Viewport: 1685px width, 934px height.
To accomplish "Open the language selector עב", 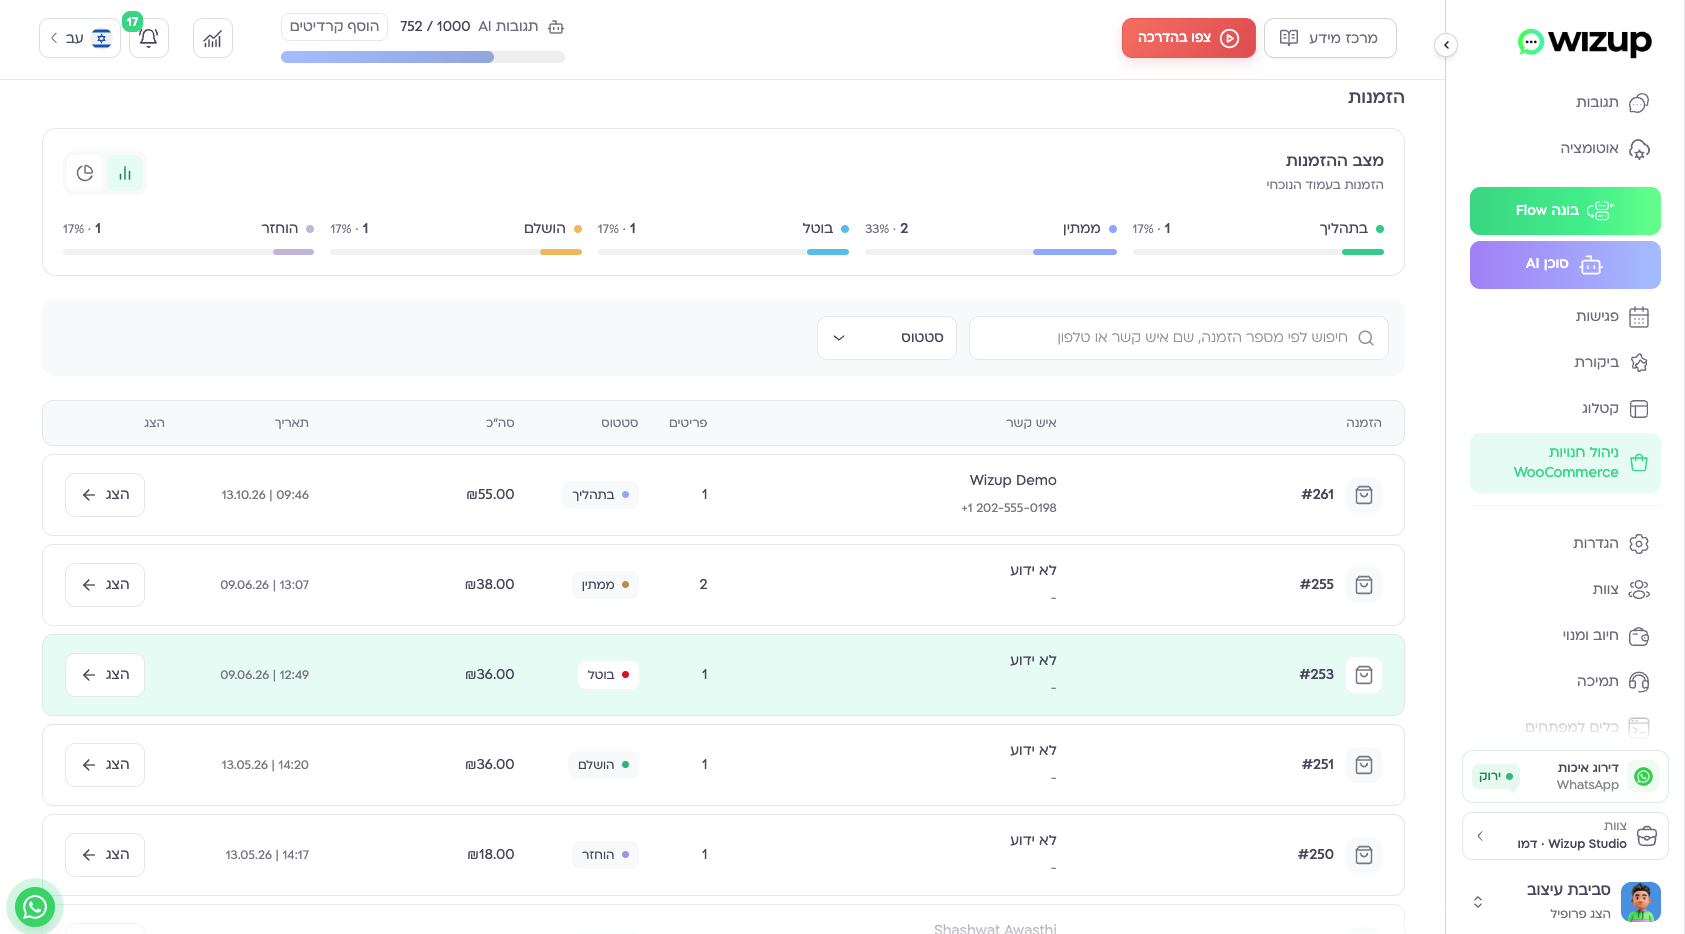I will pos(80,38).
